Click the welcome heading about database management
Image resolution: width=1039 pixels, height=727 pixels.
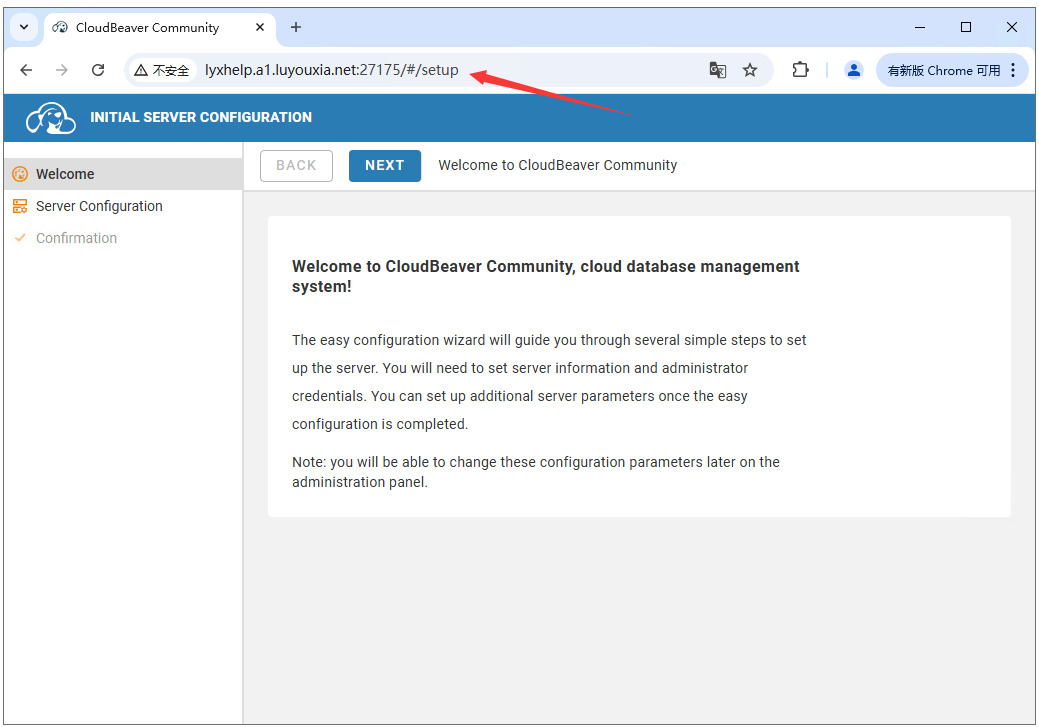(x=545, y=276)
